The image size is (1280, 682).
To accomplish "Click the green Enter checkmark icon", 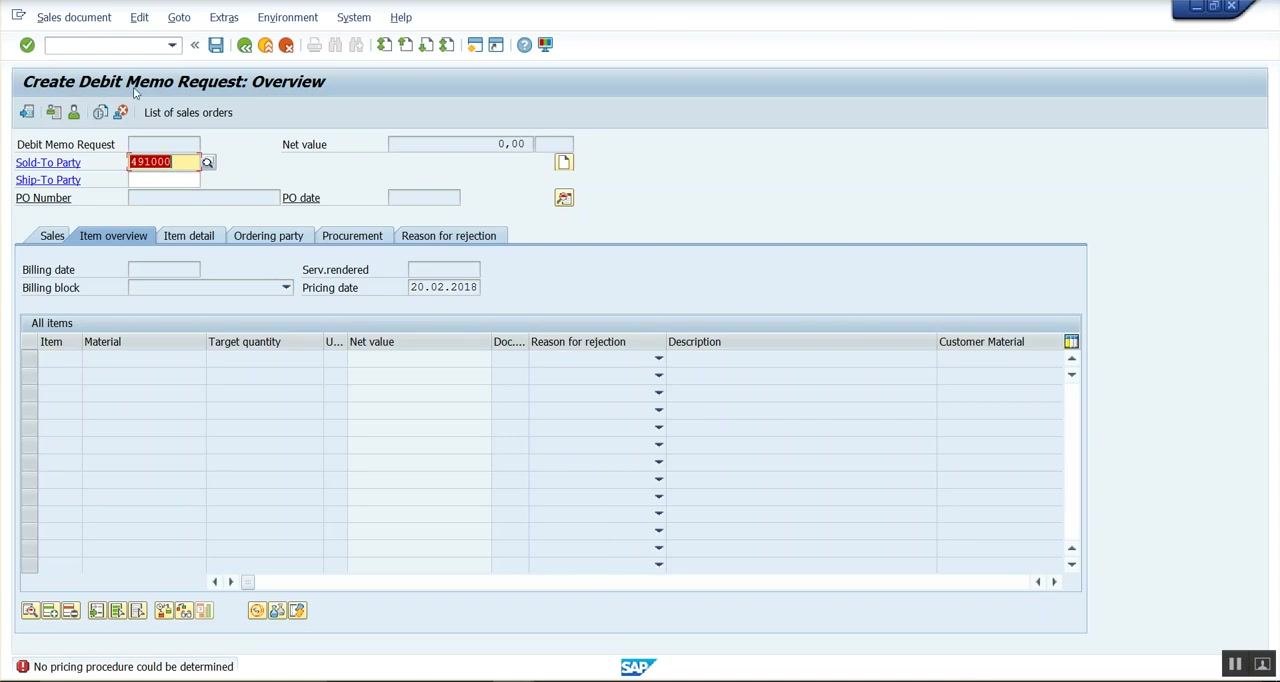I will click(27, 45).
